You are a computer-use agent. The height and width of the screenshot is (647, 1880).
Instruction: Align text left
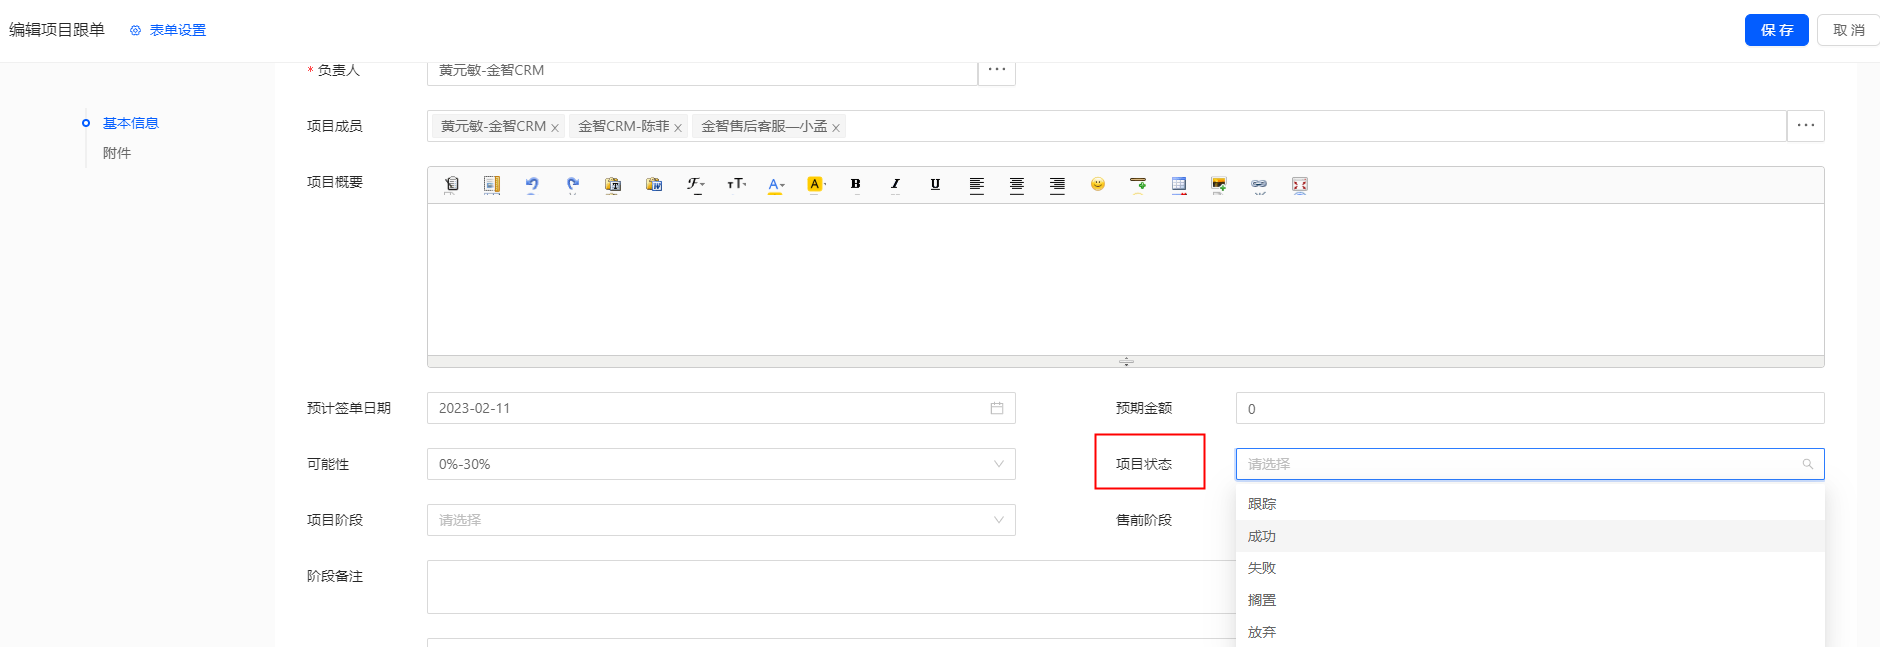click(976, 184)
